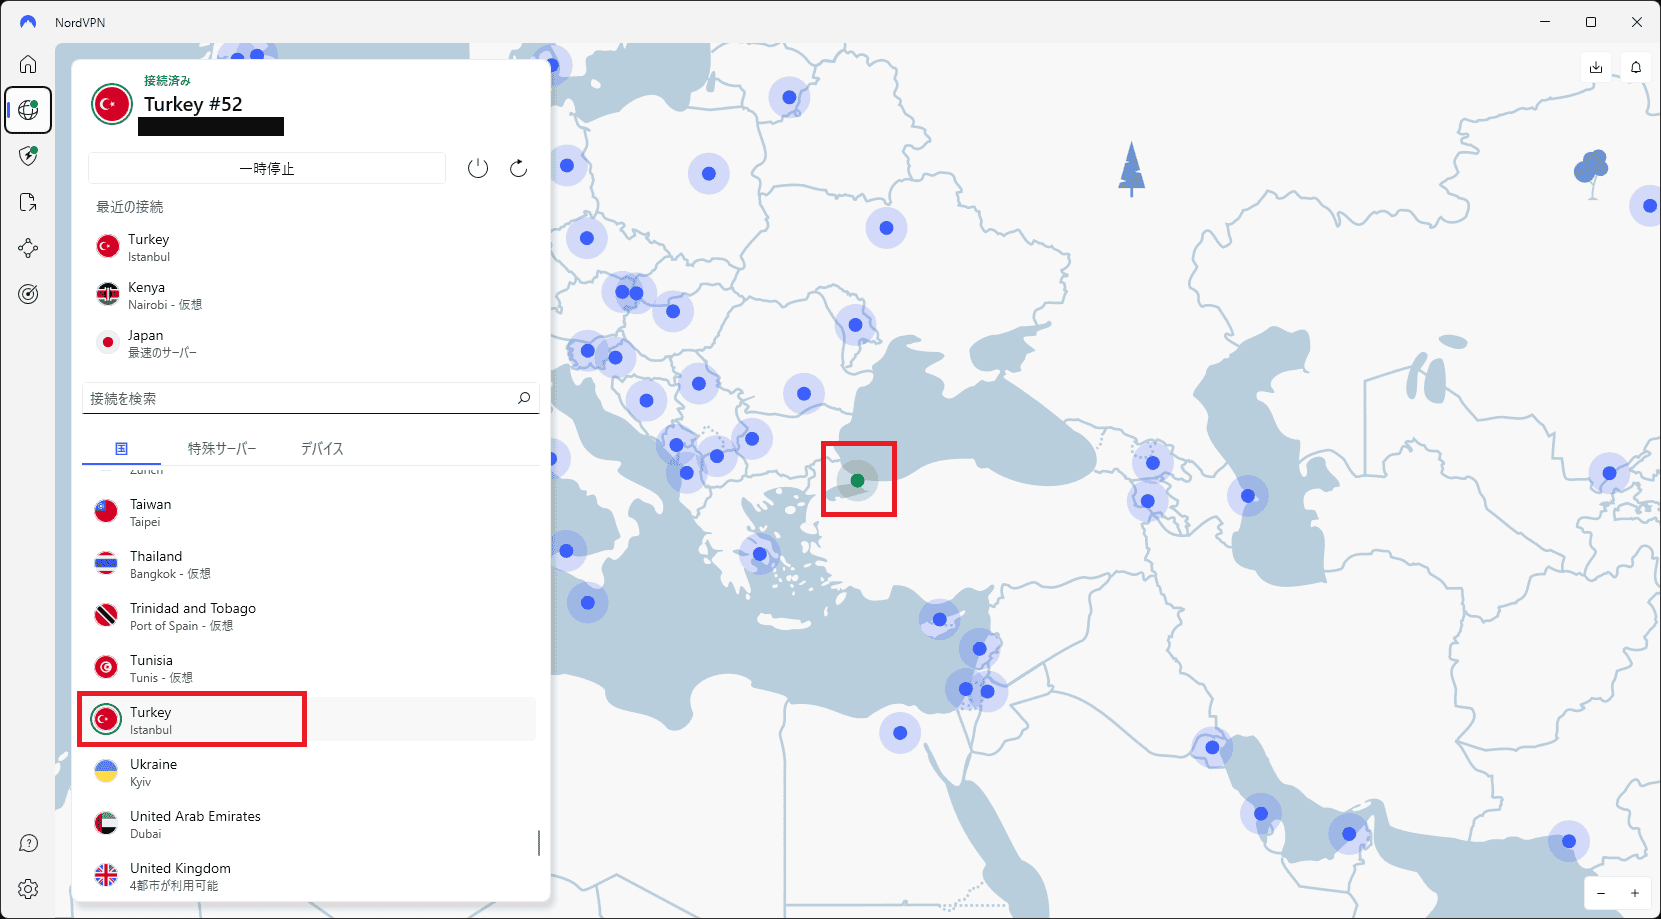The width and height of the screenshot is (1661, 919).
Task: Select recent connection Turkey Istanbul
Action: click(x=310, y=247)
